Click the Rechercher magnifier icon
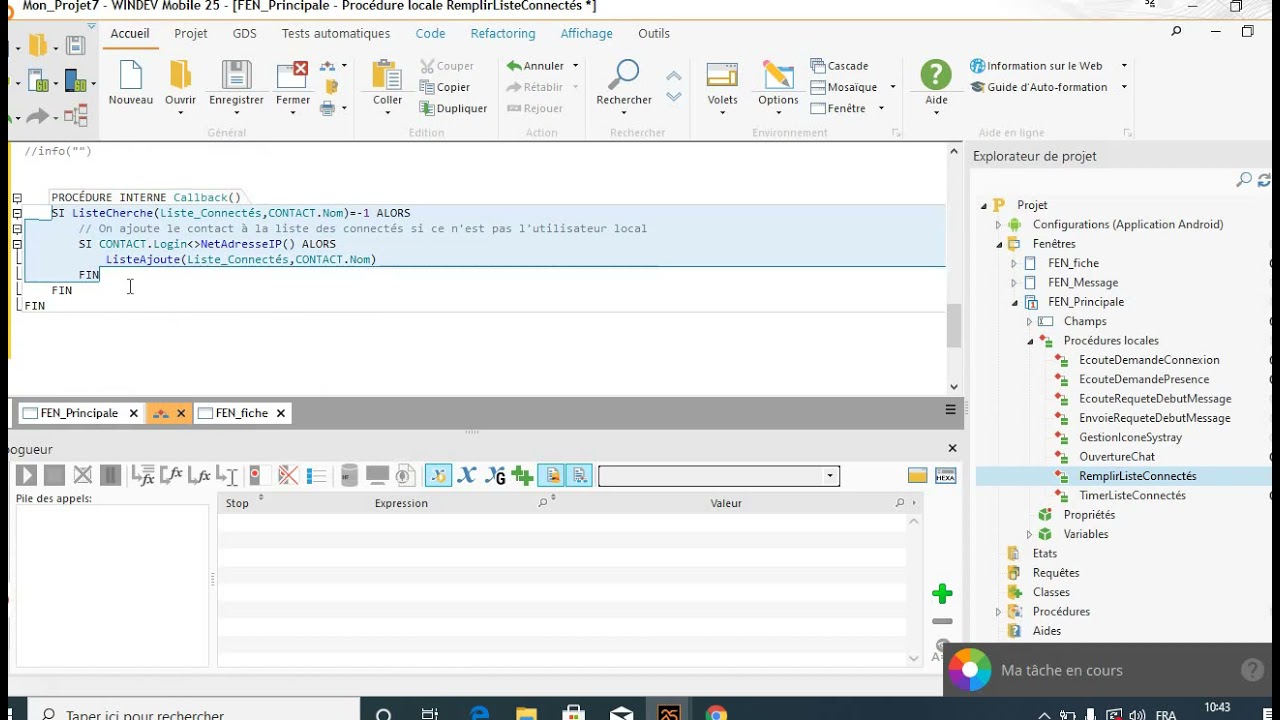 624,75
